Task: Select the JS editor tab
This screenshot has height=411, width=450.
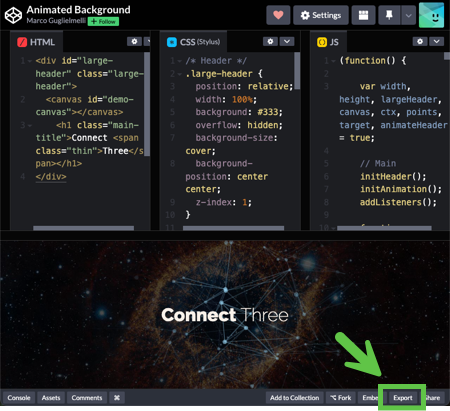Action: pyautogui.click(x=328, y=42)
